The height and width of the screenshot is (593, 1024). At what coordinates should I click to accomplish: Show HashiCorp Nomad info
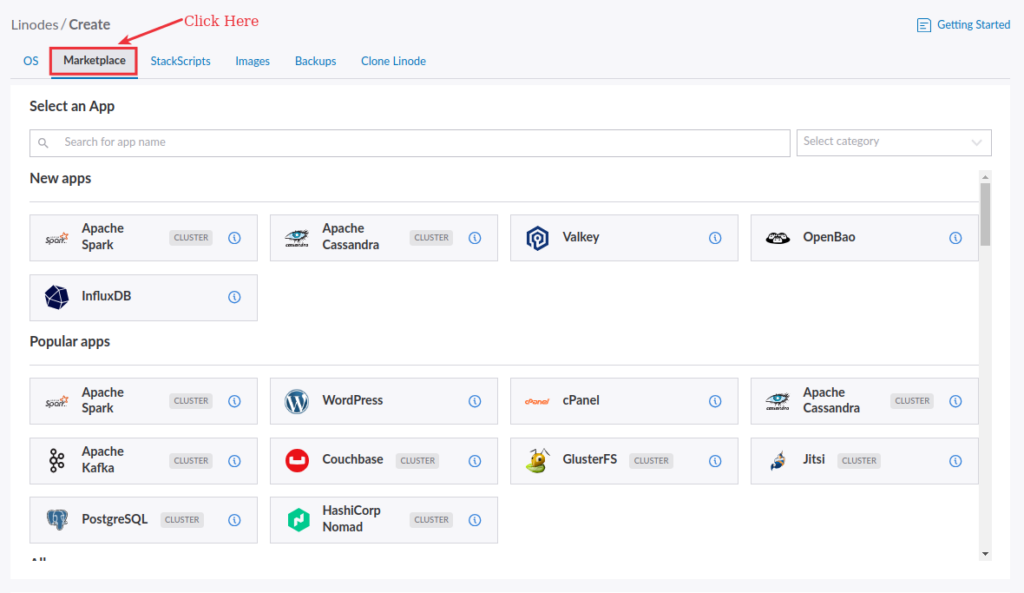pyautogui.click(x=475, y=520)
